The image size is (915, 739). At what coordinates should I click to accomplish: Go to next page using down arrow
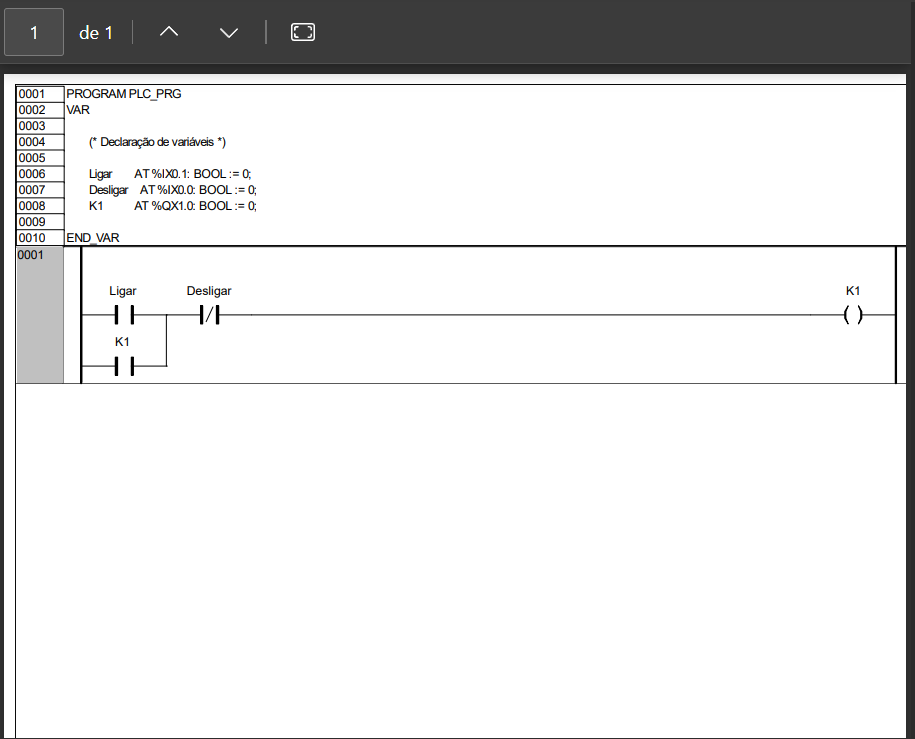[229, 32]
